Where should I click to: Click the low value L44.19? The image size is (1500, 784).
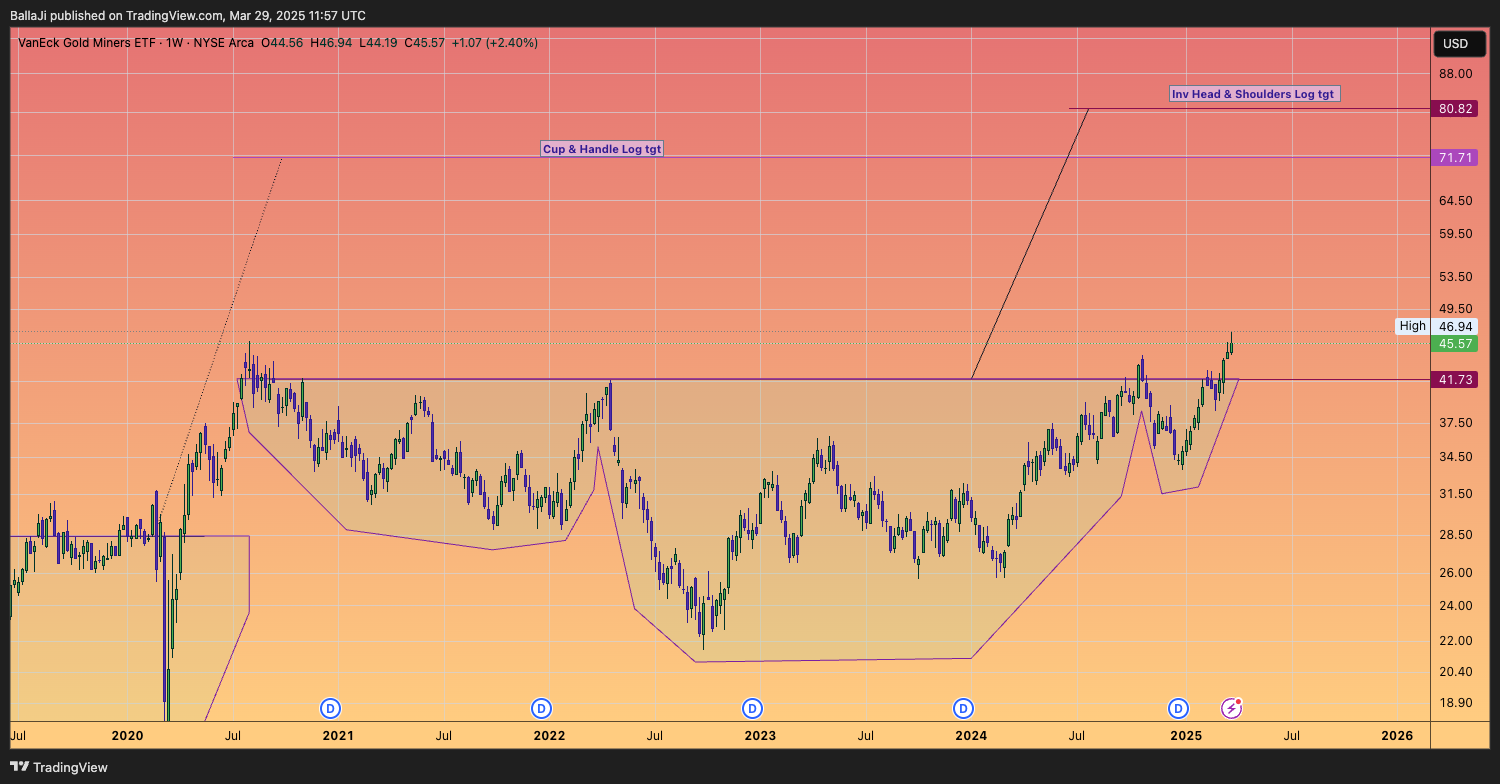pos(379,43)
